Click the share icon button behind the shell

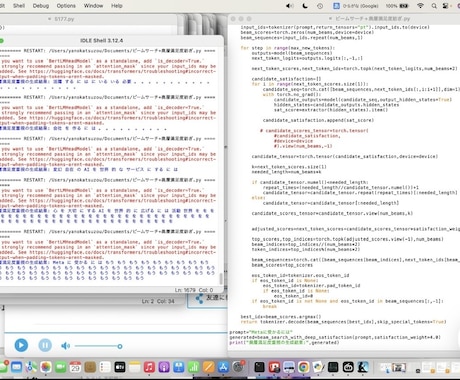(199, 298)
